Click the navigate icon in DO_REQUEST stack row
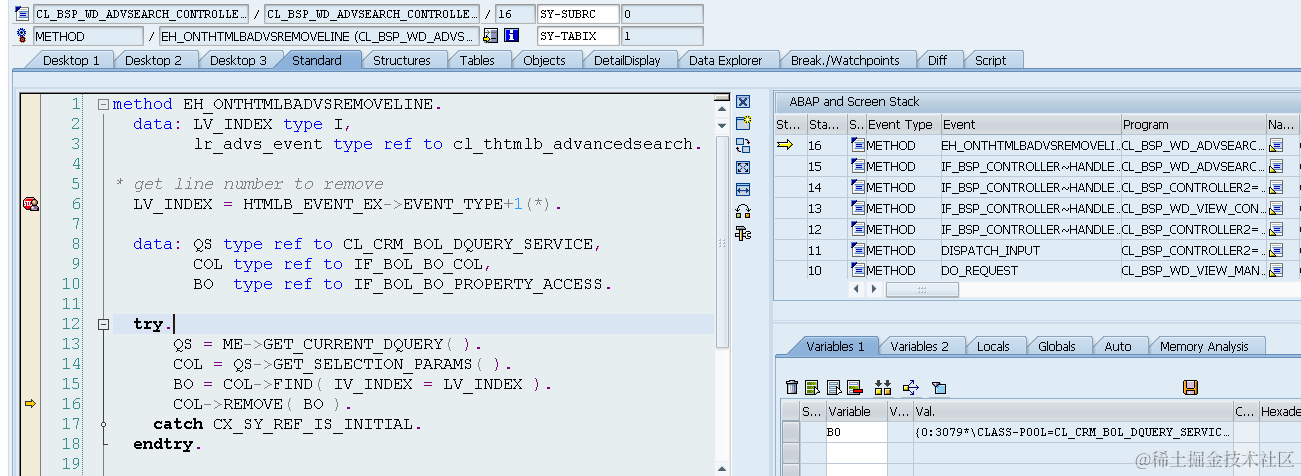The width and height of the screenshot is (1301, 476). click(x=1276, y=271)
